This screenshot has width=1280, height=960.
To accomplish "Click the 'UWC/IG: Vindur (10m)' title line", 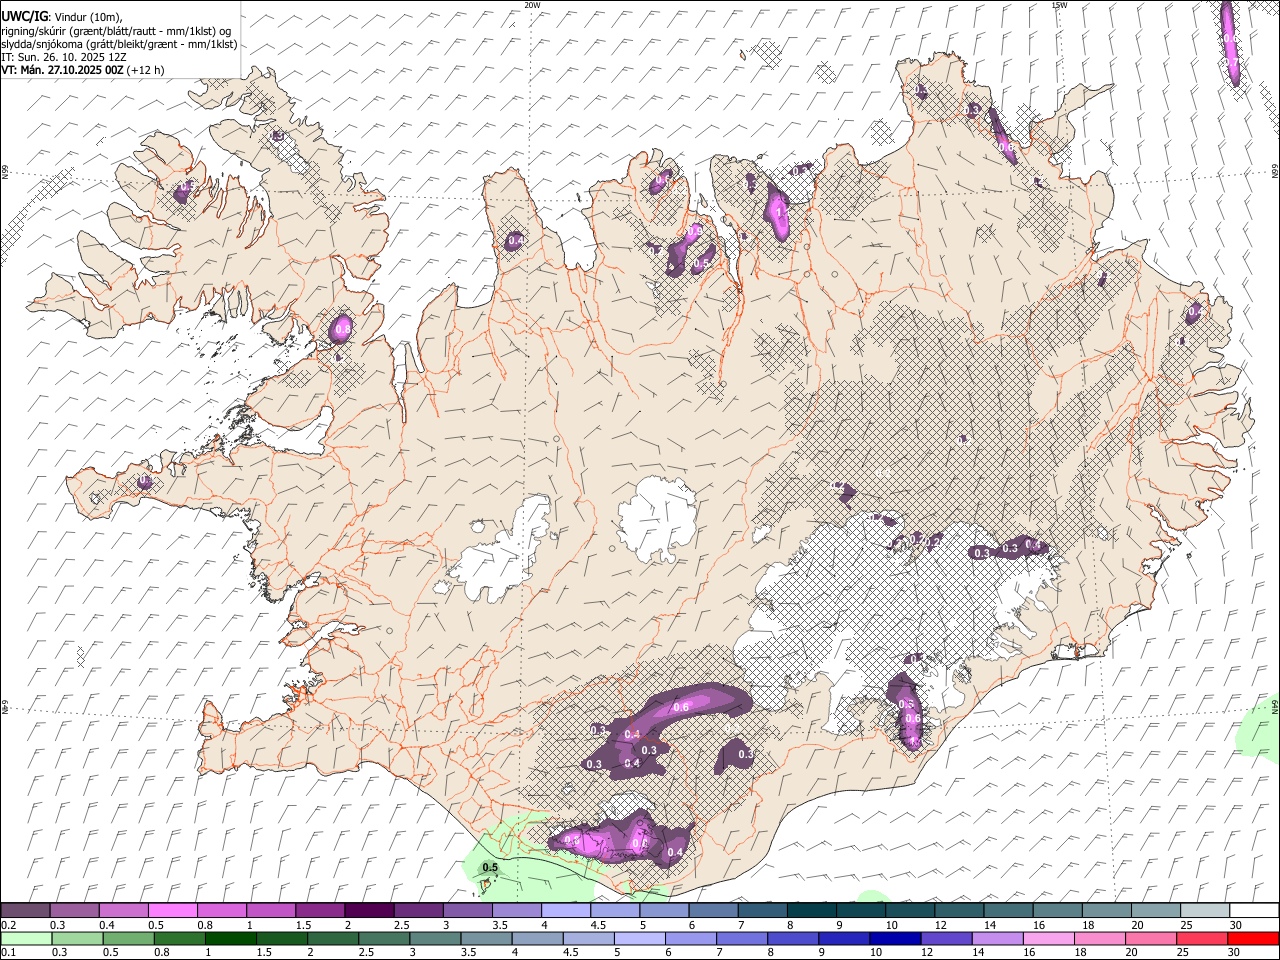I will point(62,16).
